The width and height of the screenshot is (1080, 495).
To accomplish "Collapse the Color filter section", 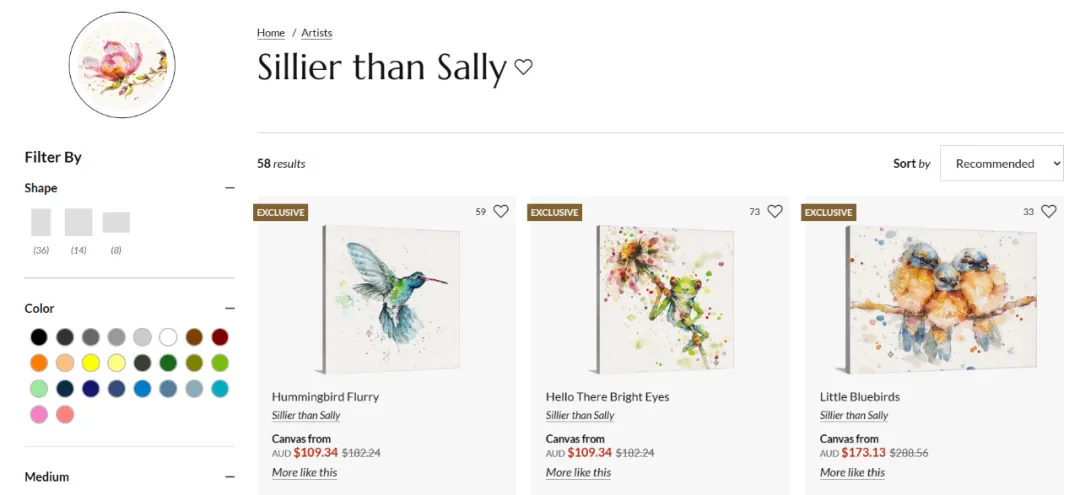I will click(x=230, y=309).
